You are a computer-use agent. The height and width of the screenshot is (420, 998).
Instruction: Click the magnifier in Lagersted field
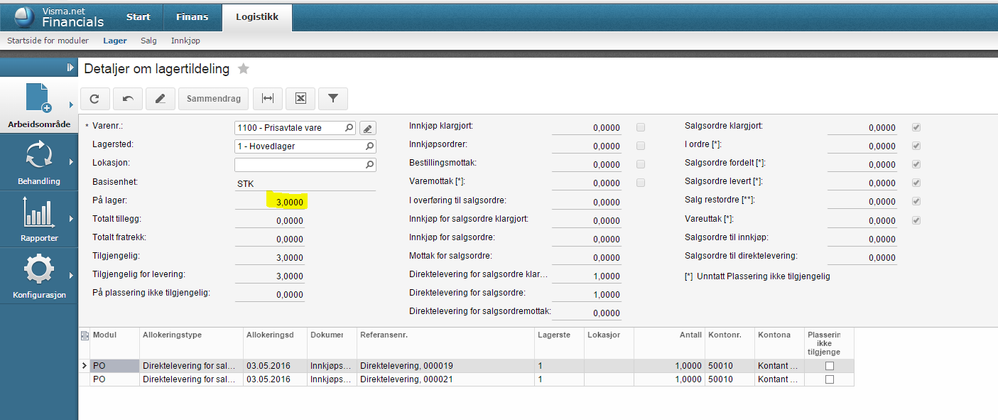[x=369, y=146]
